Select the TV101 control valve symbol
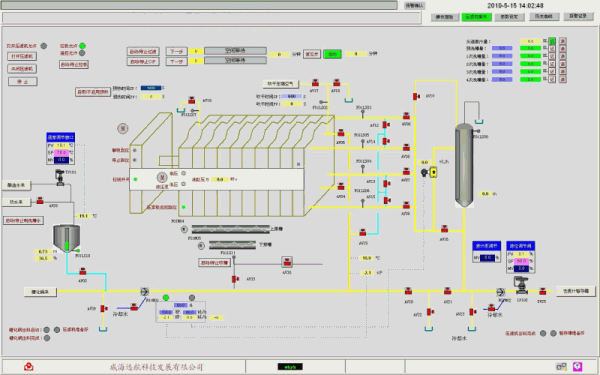The image size is (600, 375). pos(60,179)
